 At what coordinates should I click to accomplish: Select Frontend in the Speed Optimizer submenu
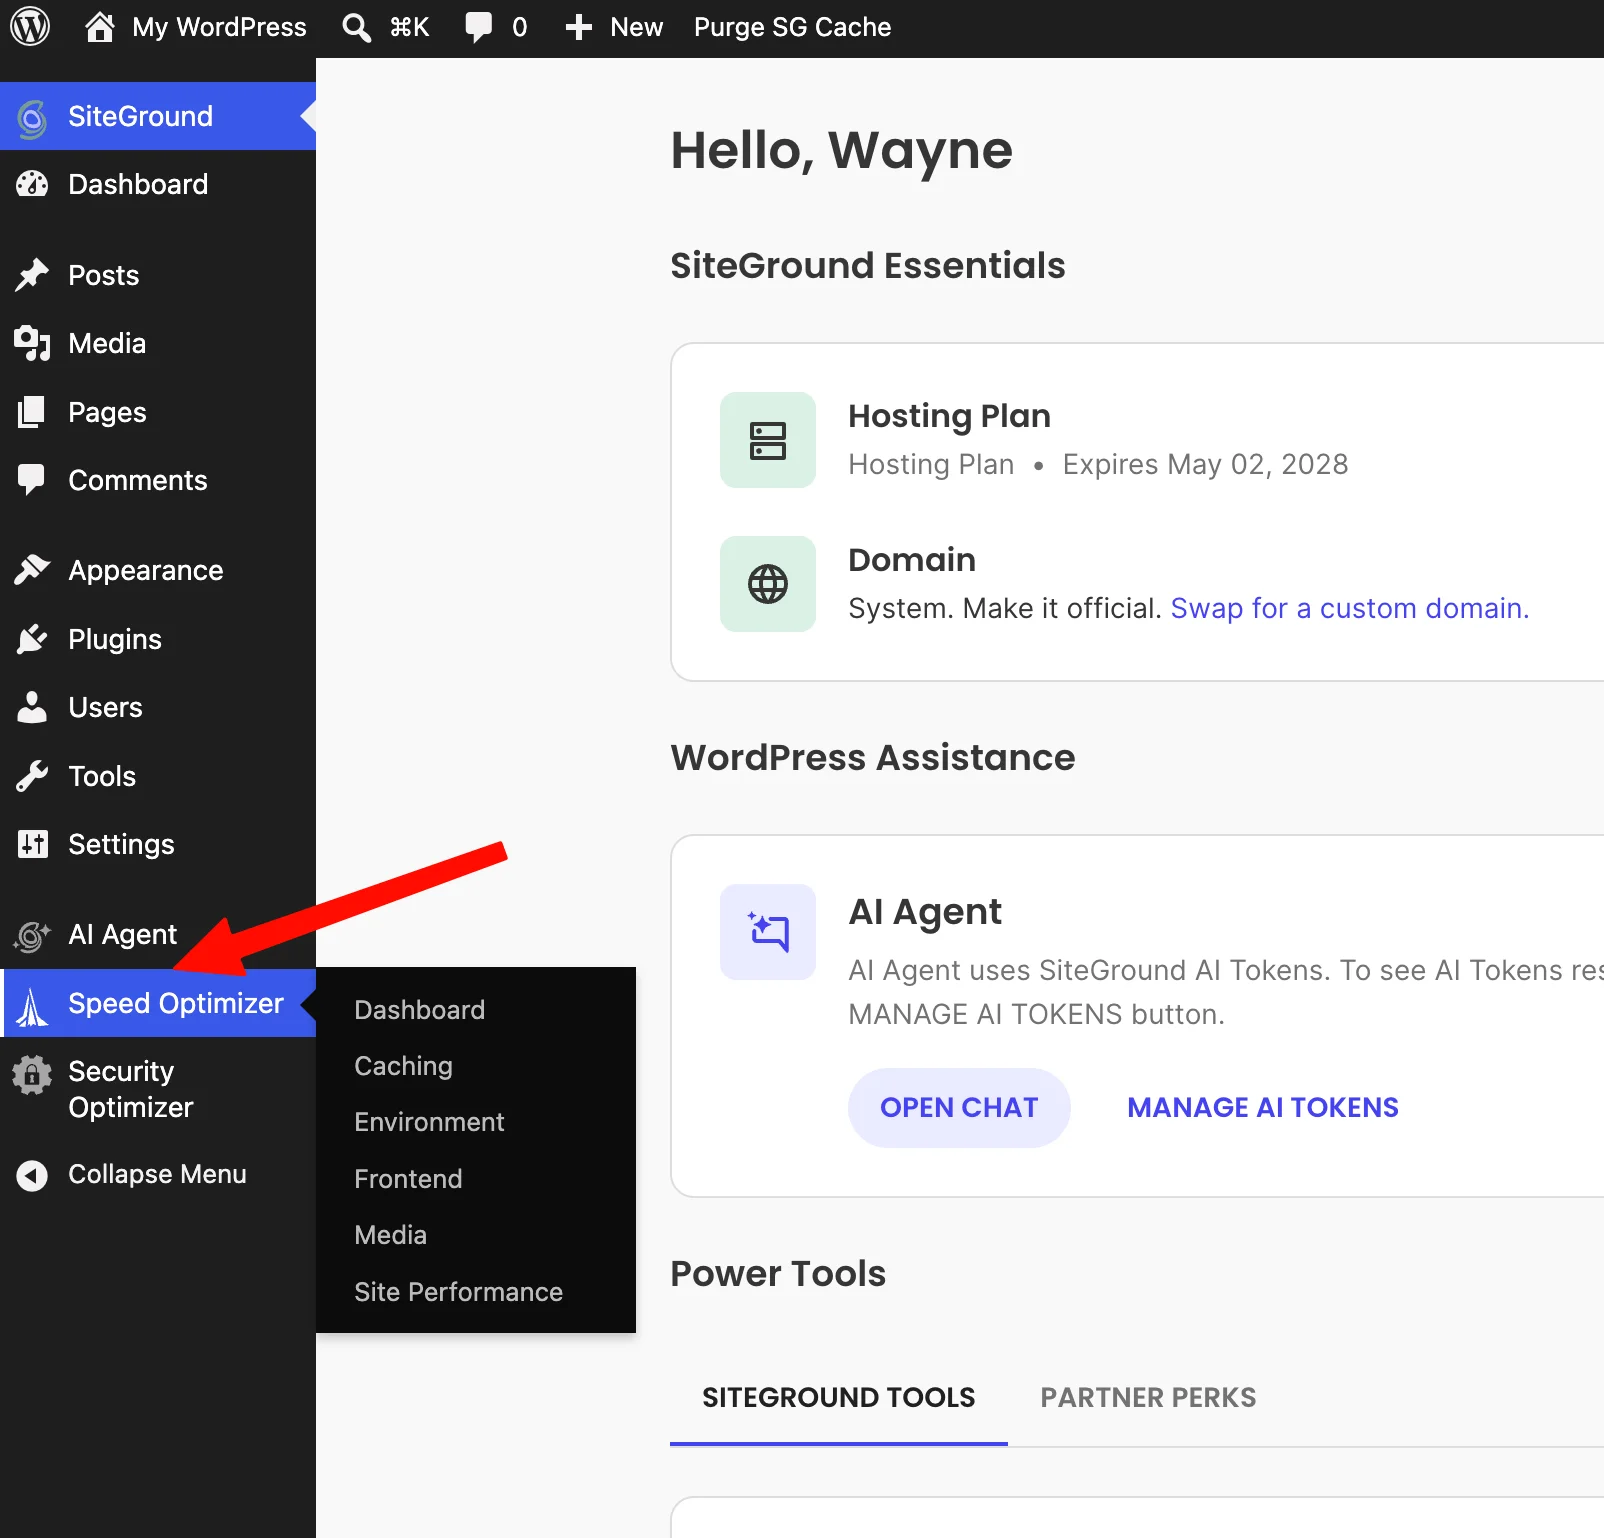click(408, 1179)
